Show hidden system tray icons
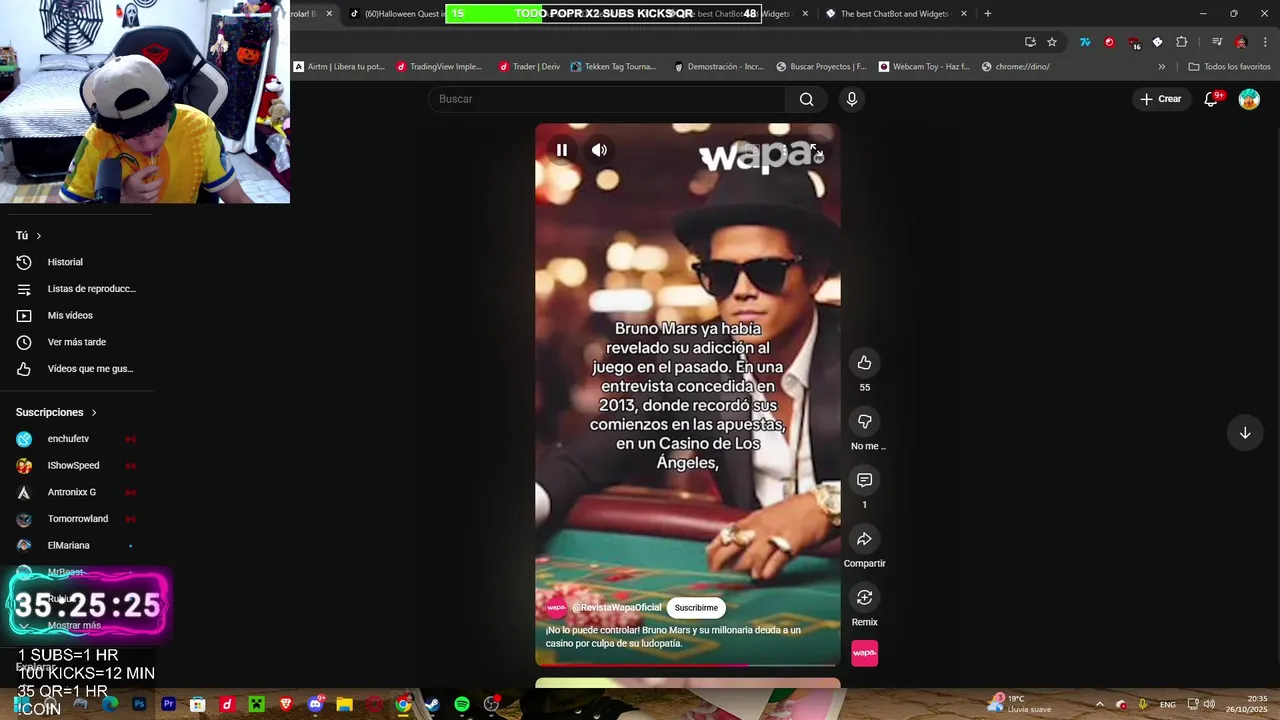This screenshot has height=720, width=1280. click(1099, 704)
